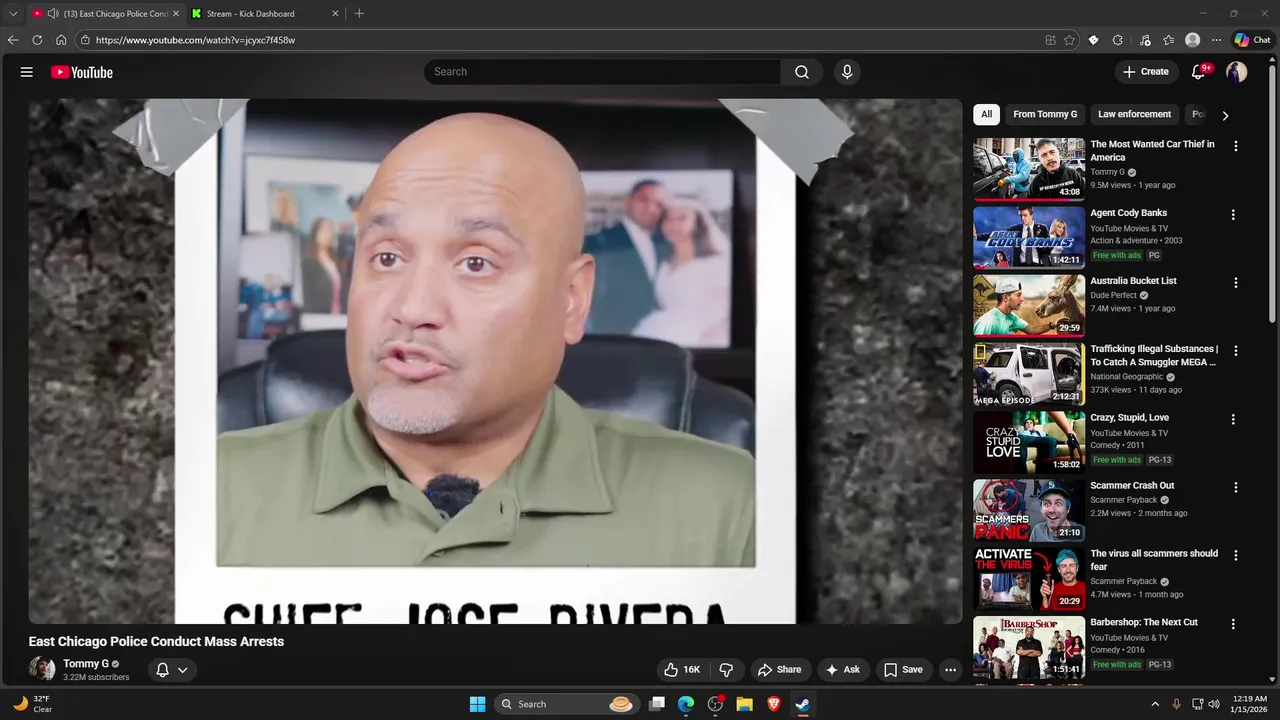Open options menu for Crazy, Stupid, Love
Image resolution: width=1280 pixels, height=720 pixels.
pos(1233,420)
